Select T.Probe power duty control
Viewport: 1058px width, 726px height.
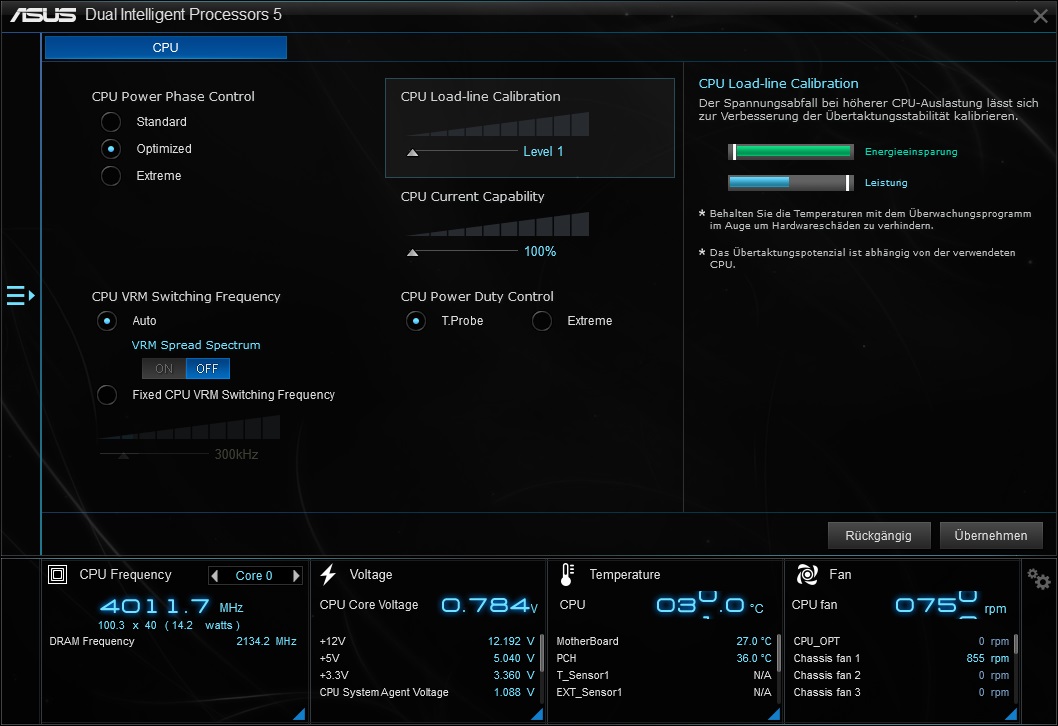[x=416, y=320]
